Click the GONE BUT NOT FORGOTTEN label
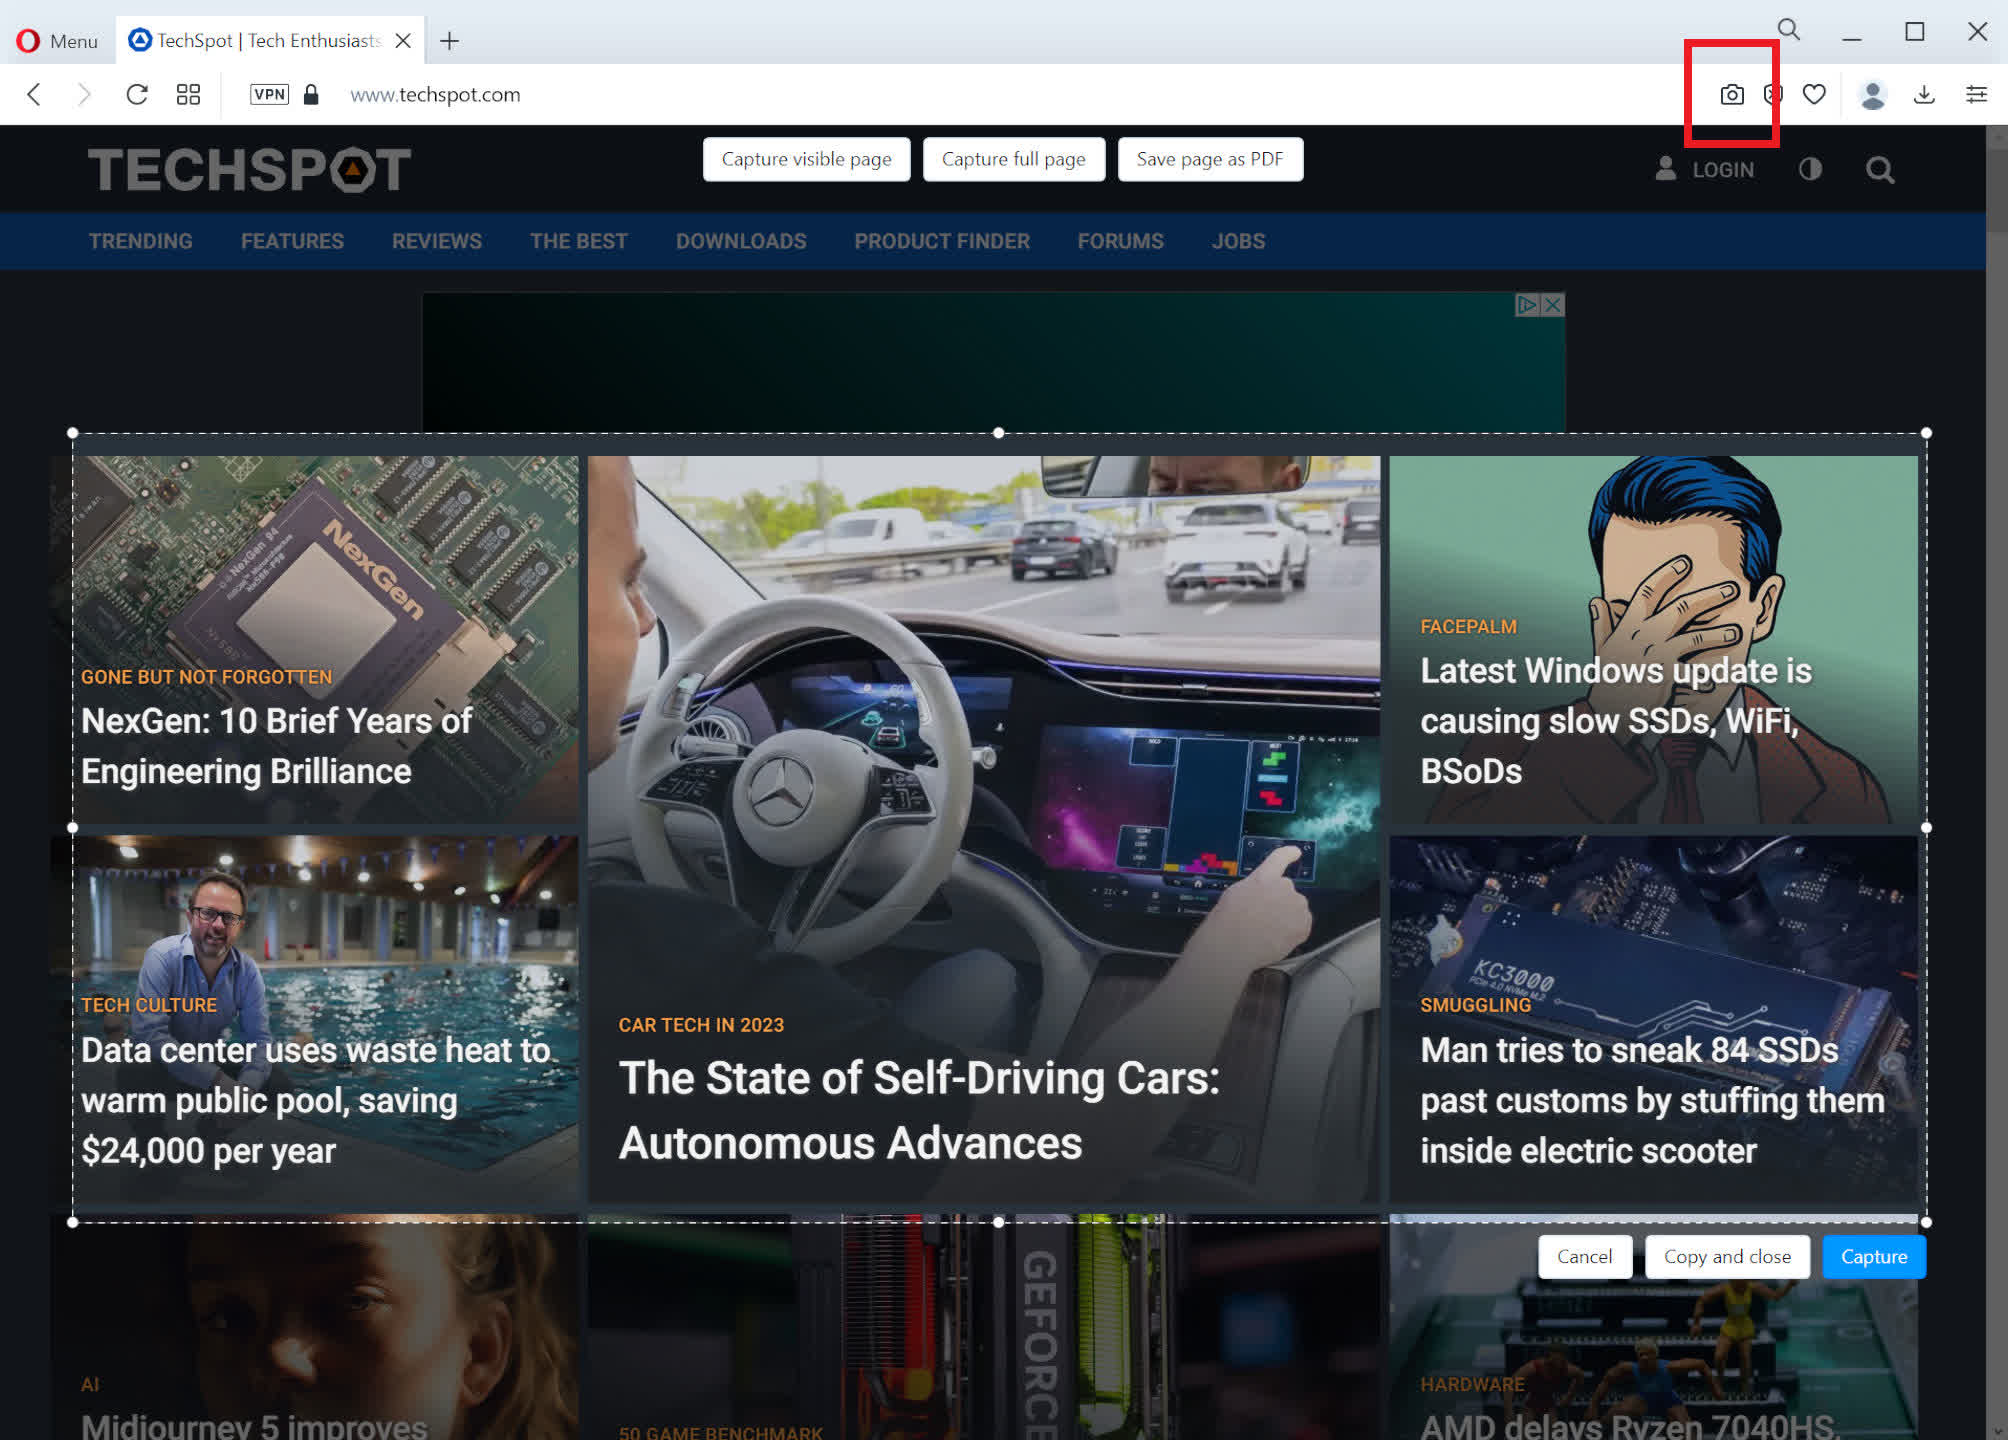The image size is (2008, 1440). [206, 677]
